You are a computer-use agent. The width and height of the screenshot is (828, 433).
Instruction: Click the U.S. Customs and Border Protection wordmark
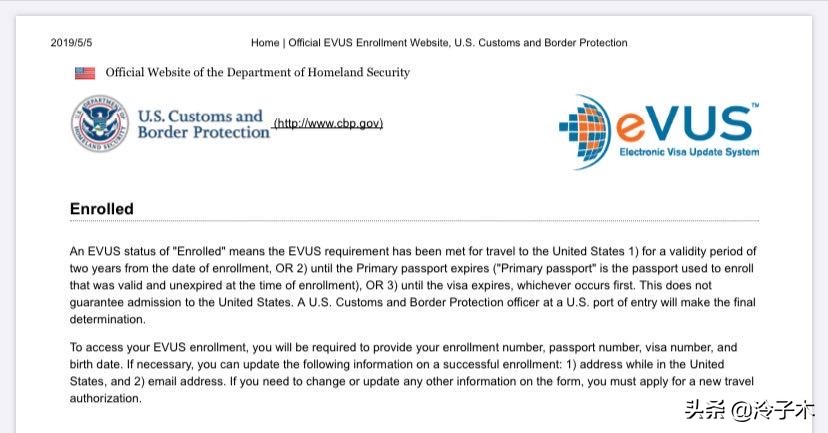pyautogui.click(x=203, y=124)
